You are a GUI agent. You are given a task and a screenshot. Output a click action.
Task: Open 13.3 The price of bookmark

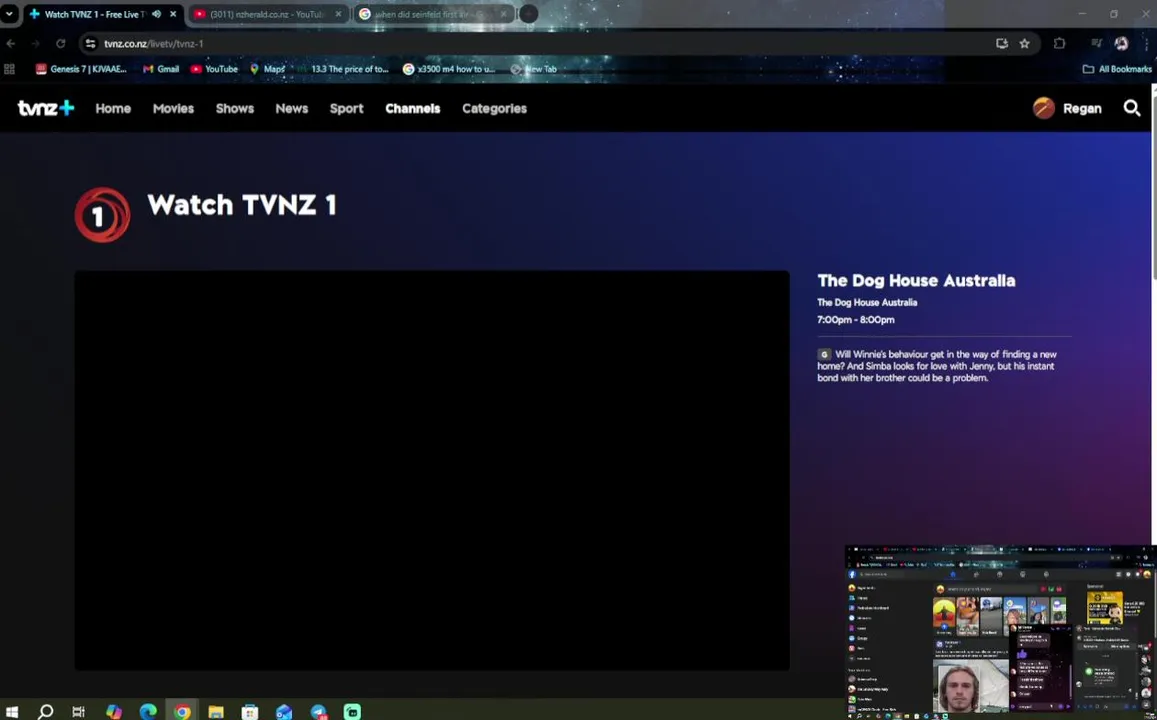[342, 69]
